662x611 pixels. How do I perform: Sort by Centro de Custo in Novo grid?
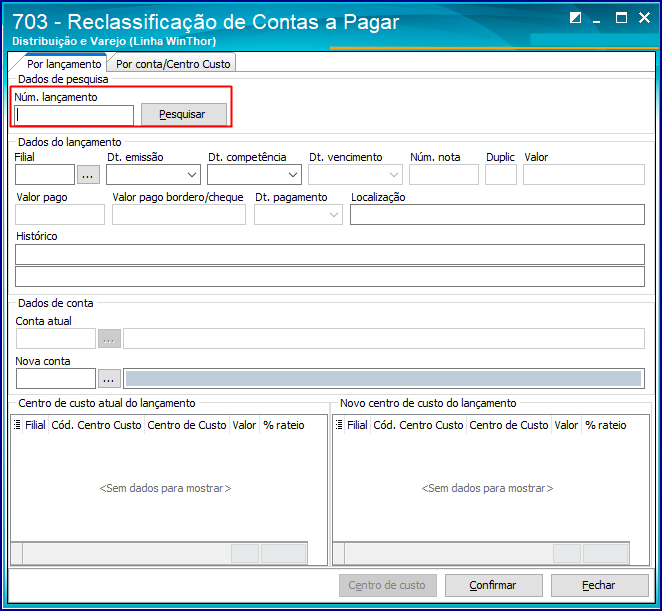[509, 425]
